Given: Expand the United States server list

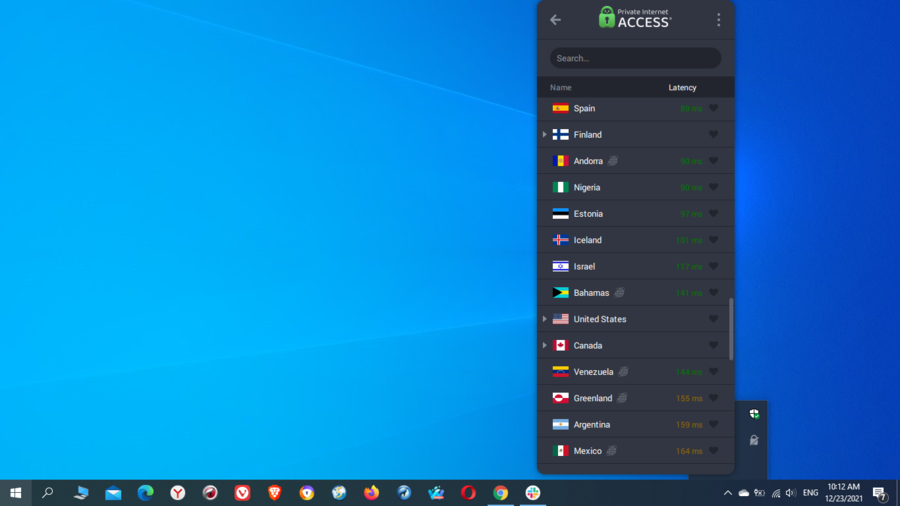Looking at the screenshot, I should coord(545,319).
